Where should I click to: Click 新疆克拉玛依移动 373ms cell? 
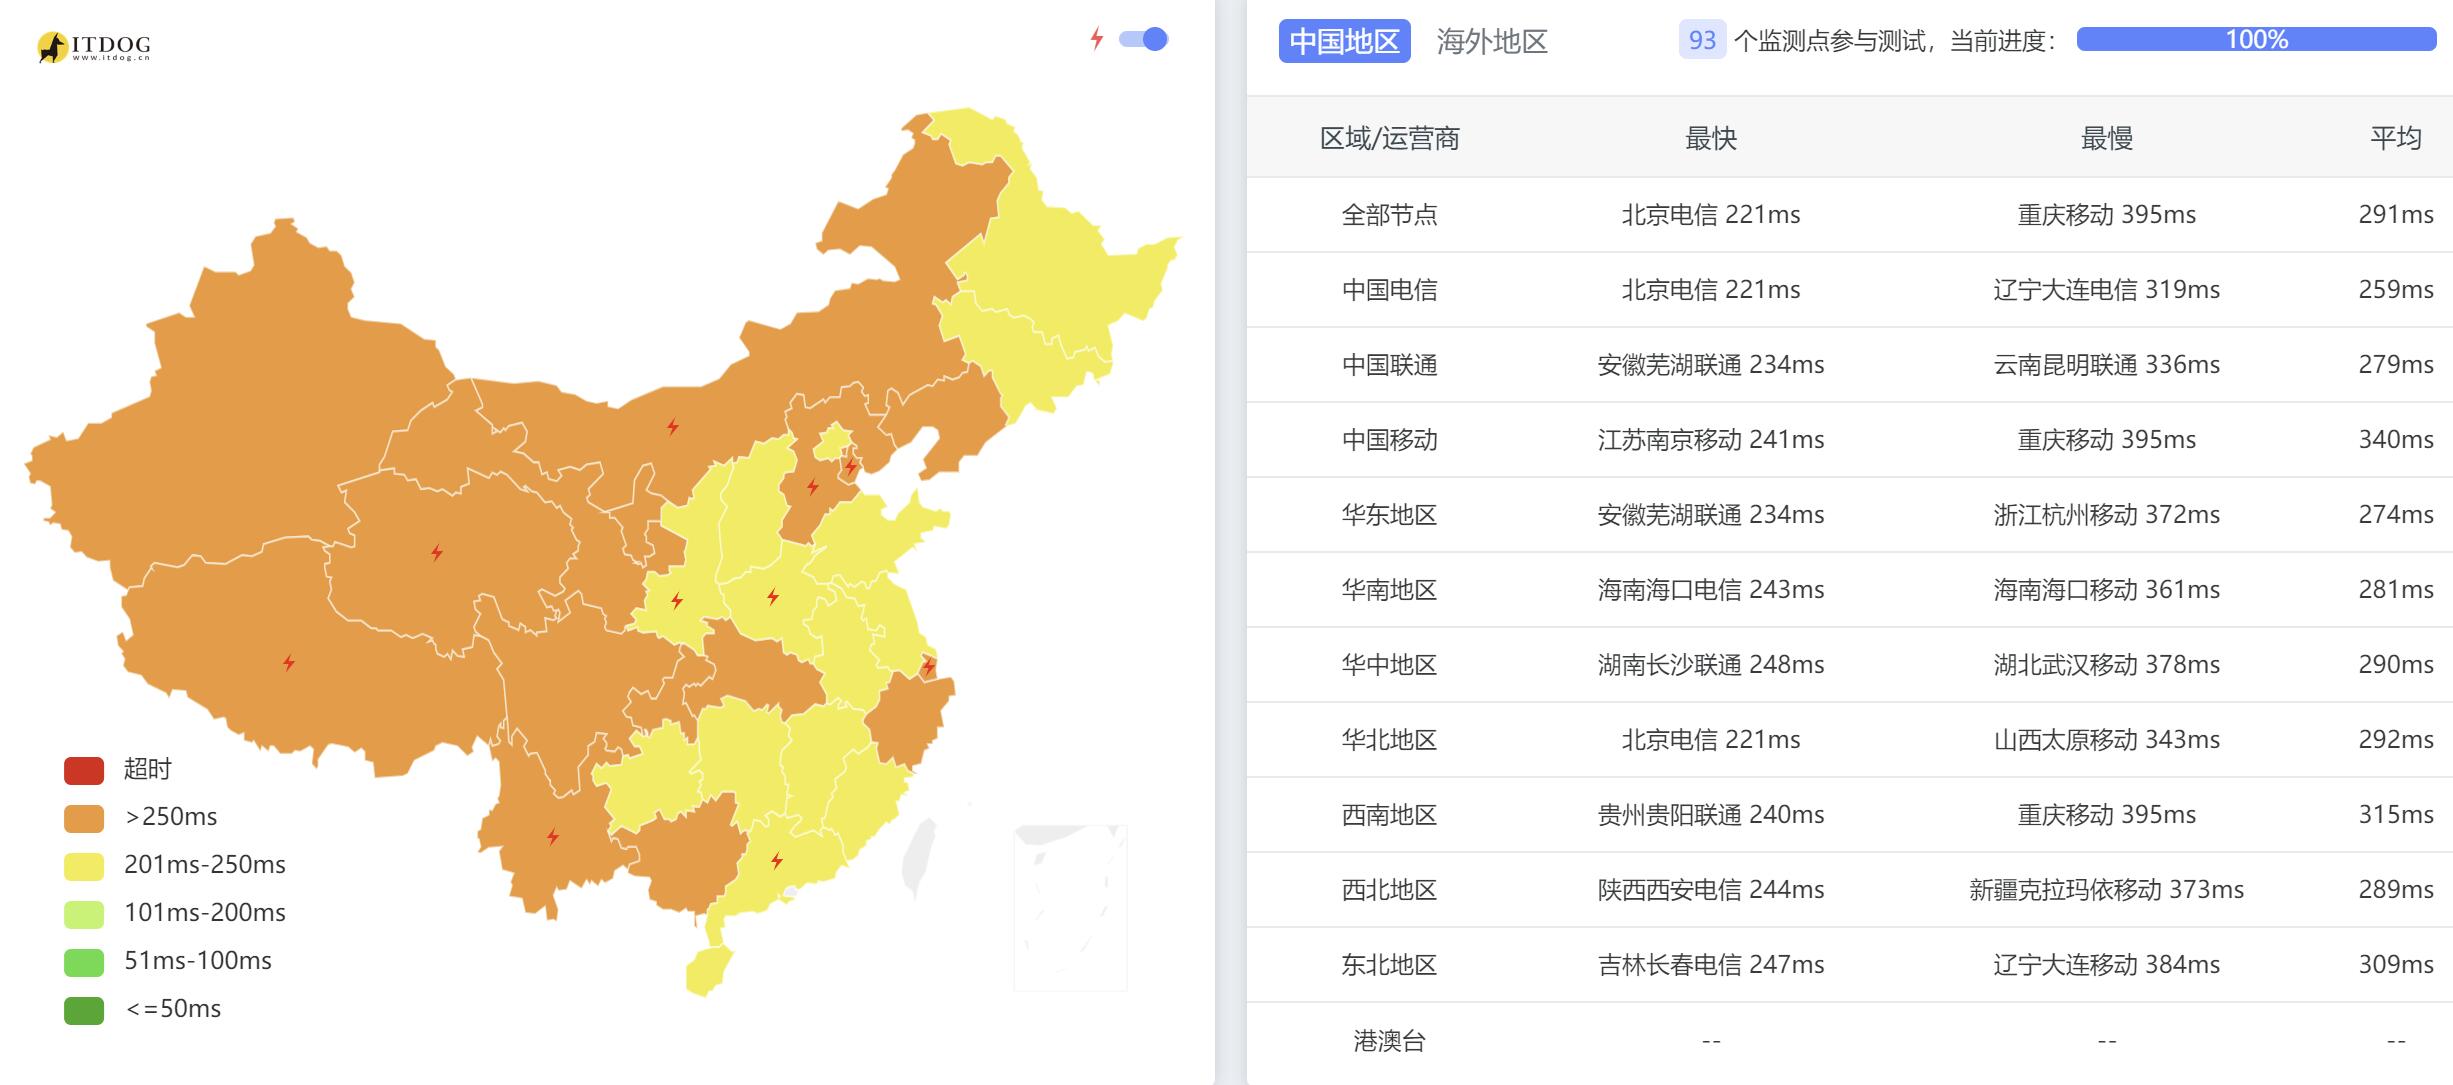click(x=2107, y=889)
